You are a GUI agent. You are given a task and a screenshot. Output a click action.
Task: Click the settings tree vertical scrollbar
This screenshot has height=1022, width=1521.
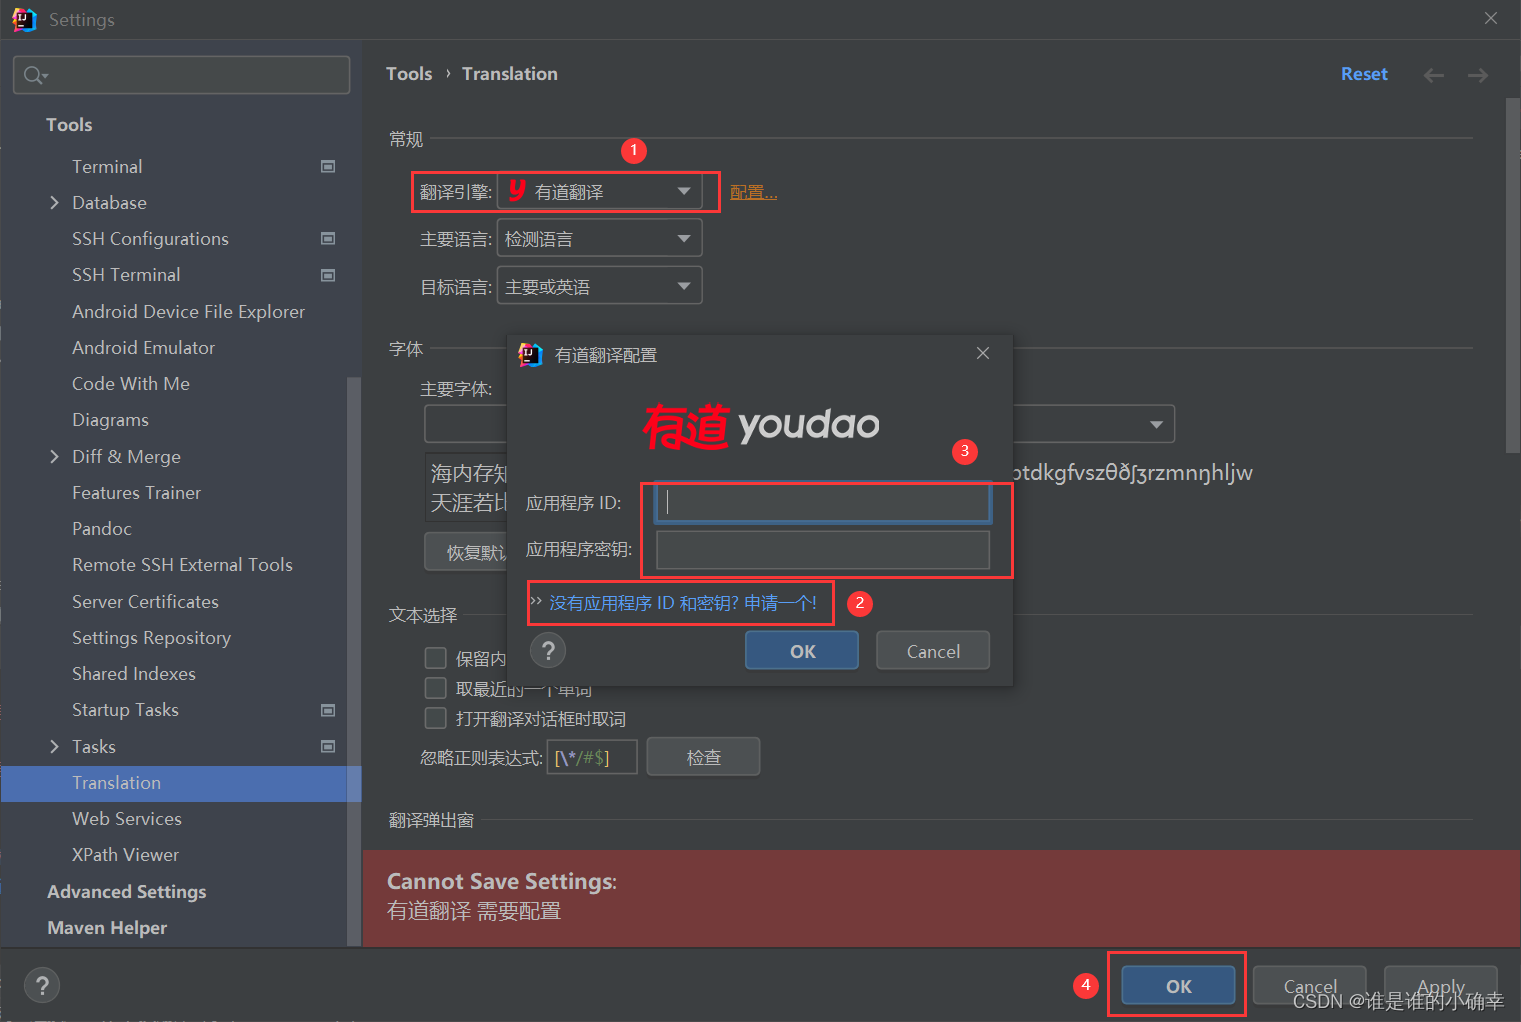pyautogui.click(x=353, y=660)
